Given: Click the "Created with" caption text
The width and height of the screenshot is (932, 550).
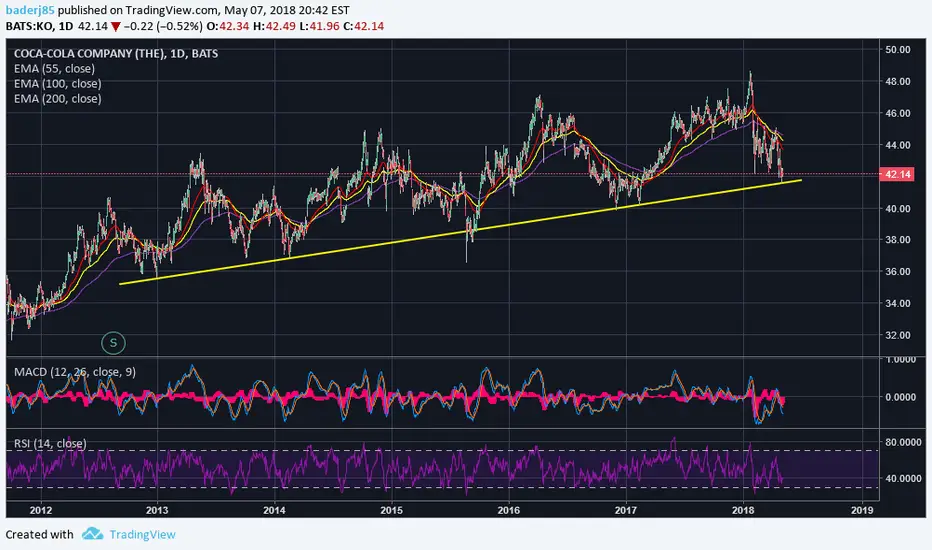Looking at the screenshot, I should coord(39,535).
